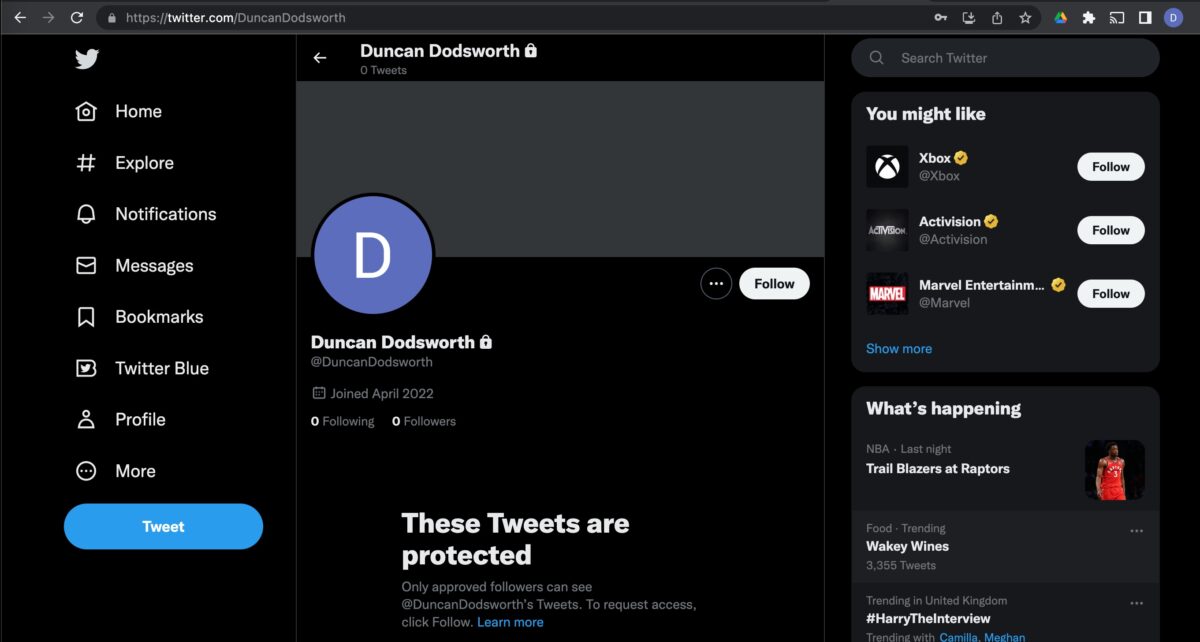Go to Profile in the navigation menu
Viewport: 1200px width, 642px height.
(139, 420)
